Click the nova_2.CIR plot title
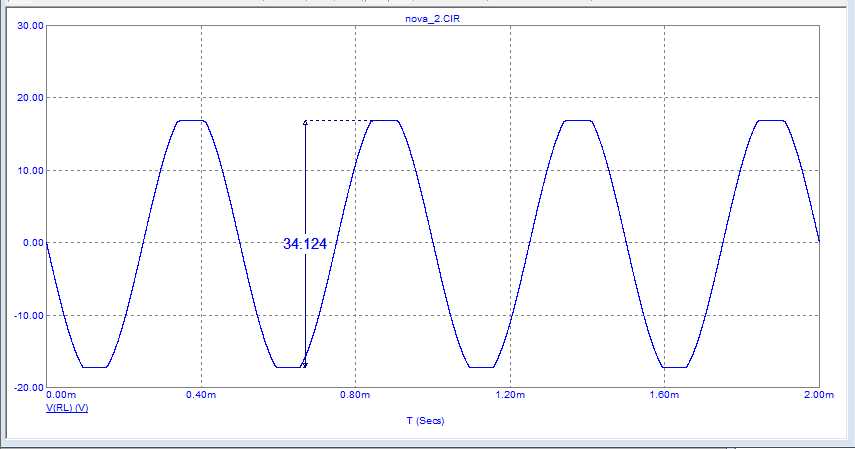The height and width of the screenshot is (449, 855). pos(432,19)
